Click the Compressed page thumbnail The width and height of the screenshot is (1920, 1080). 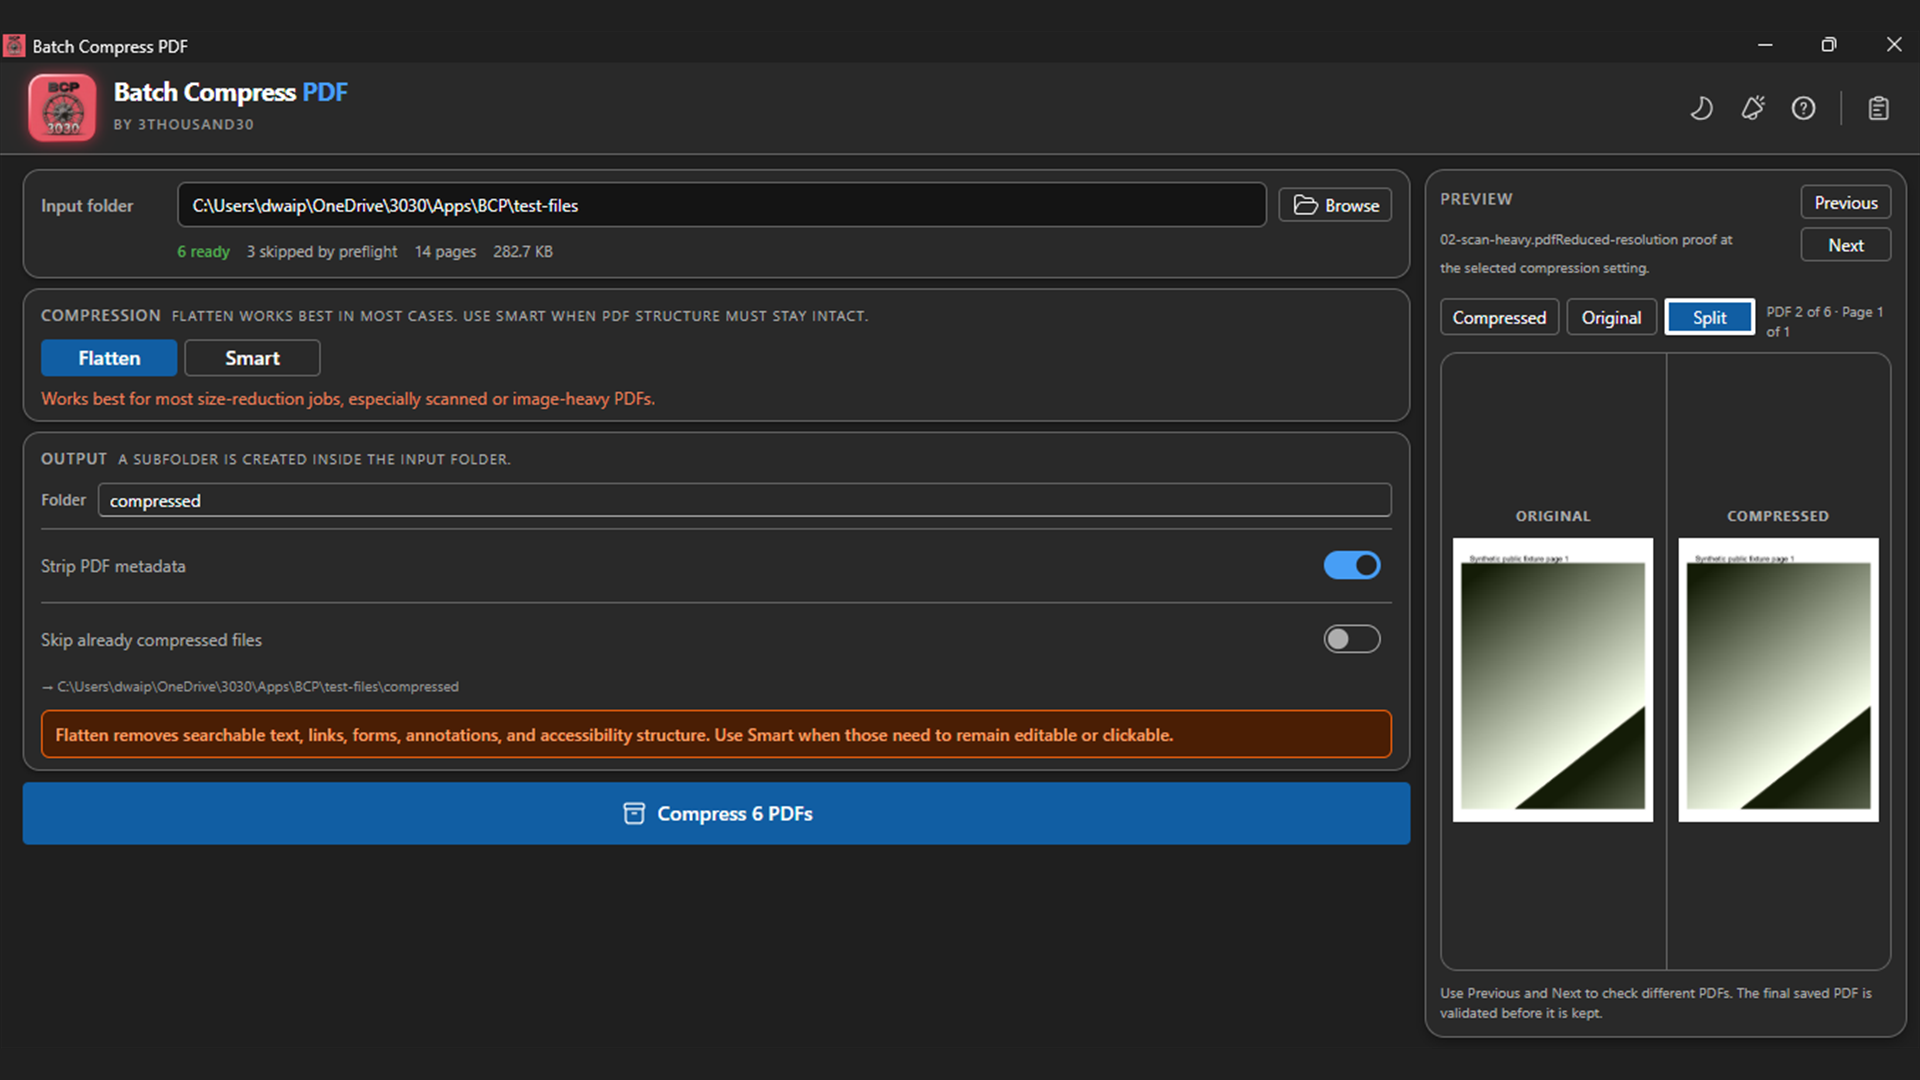[x=1778, y=680]
